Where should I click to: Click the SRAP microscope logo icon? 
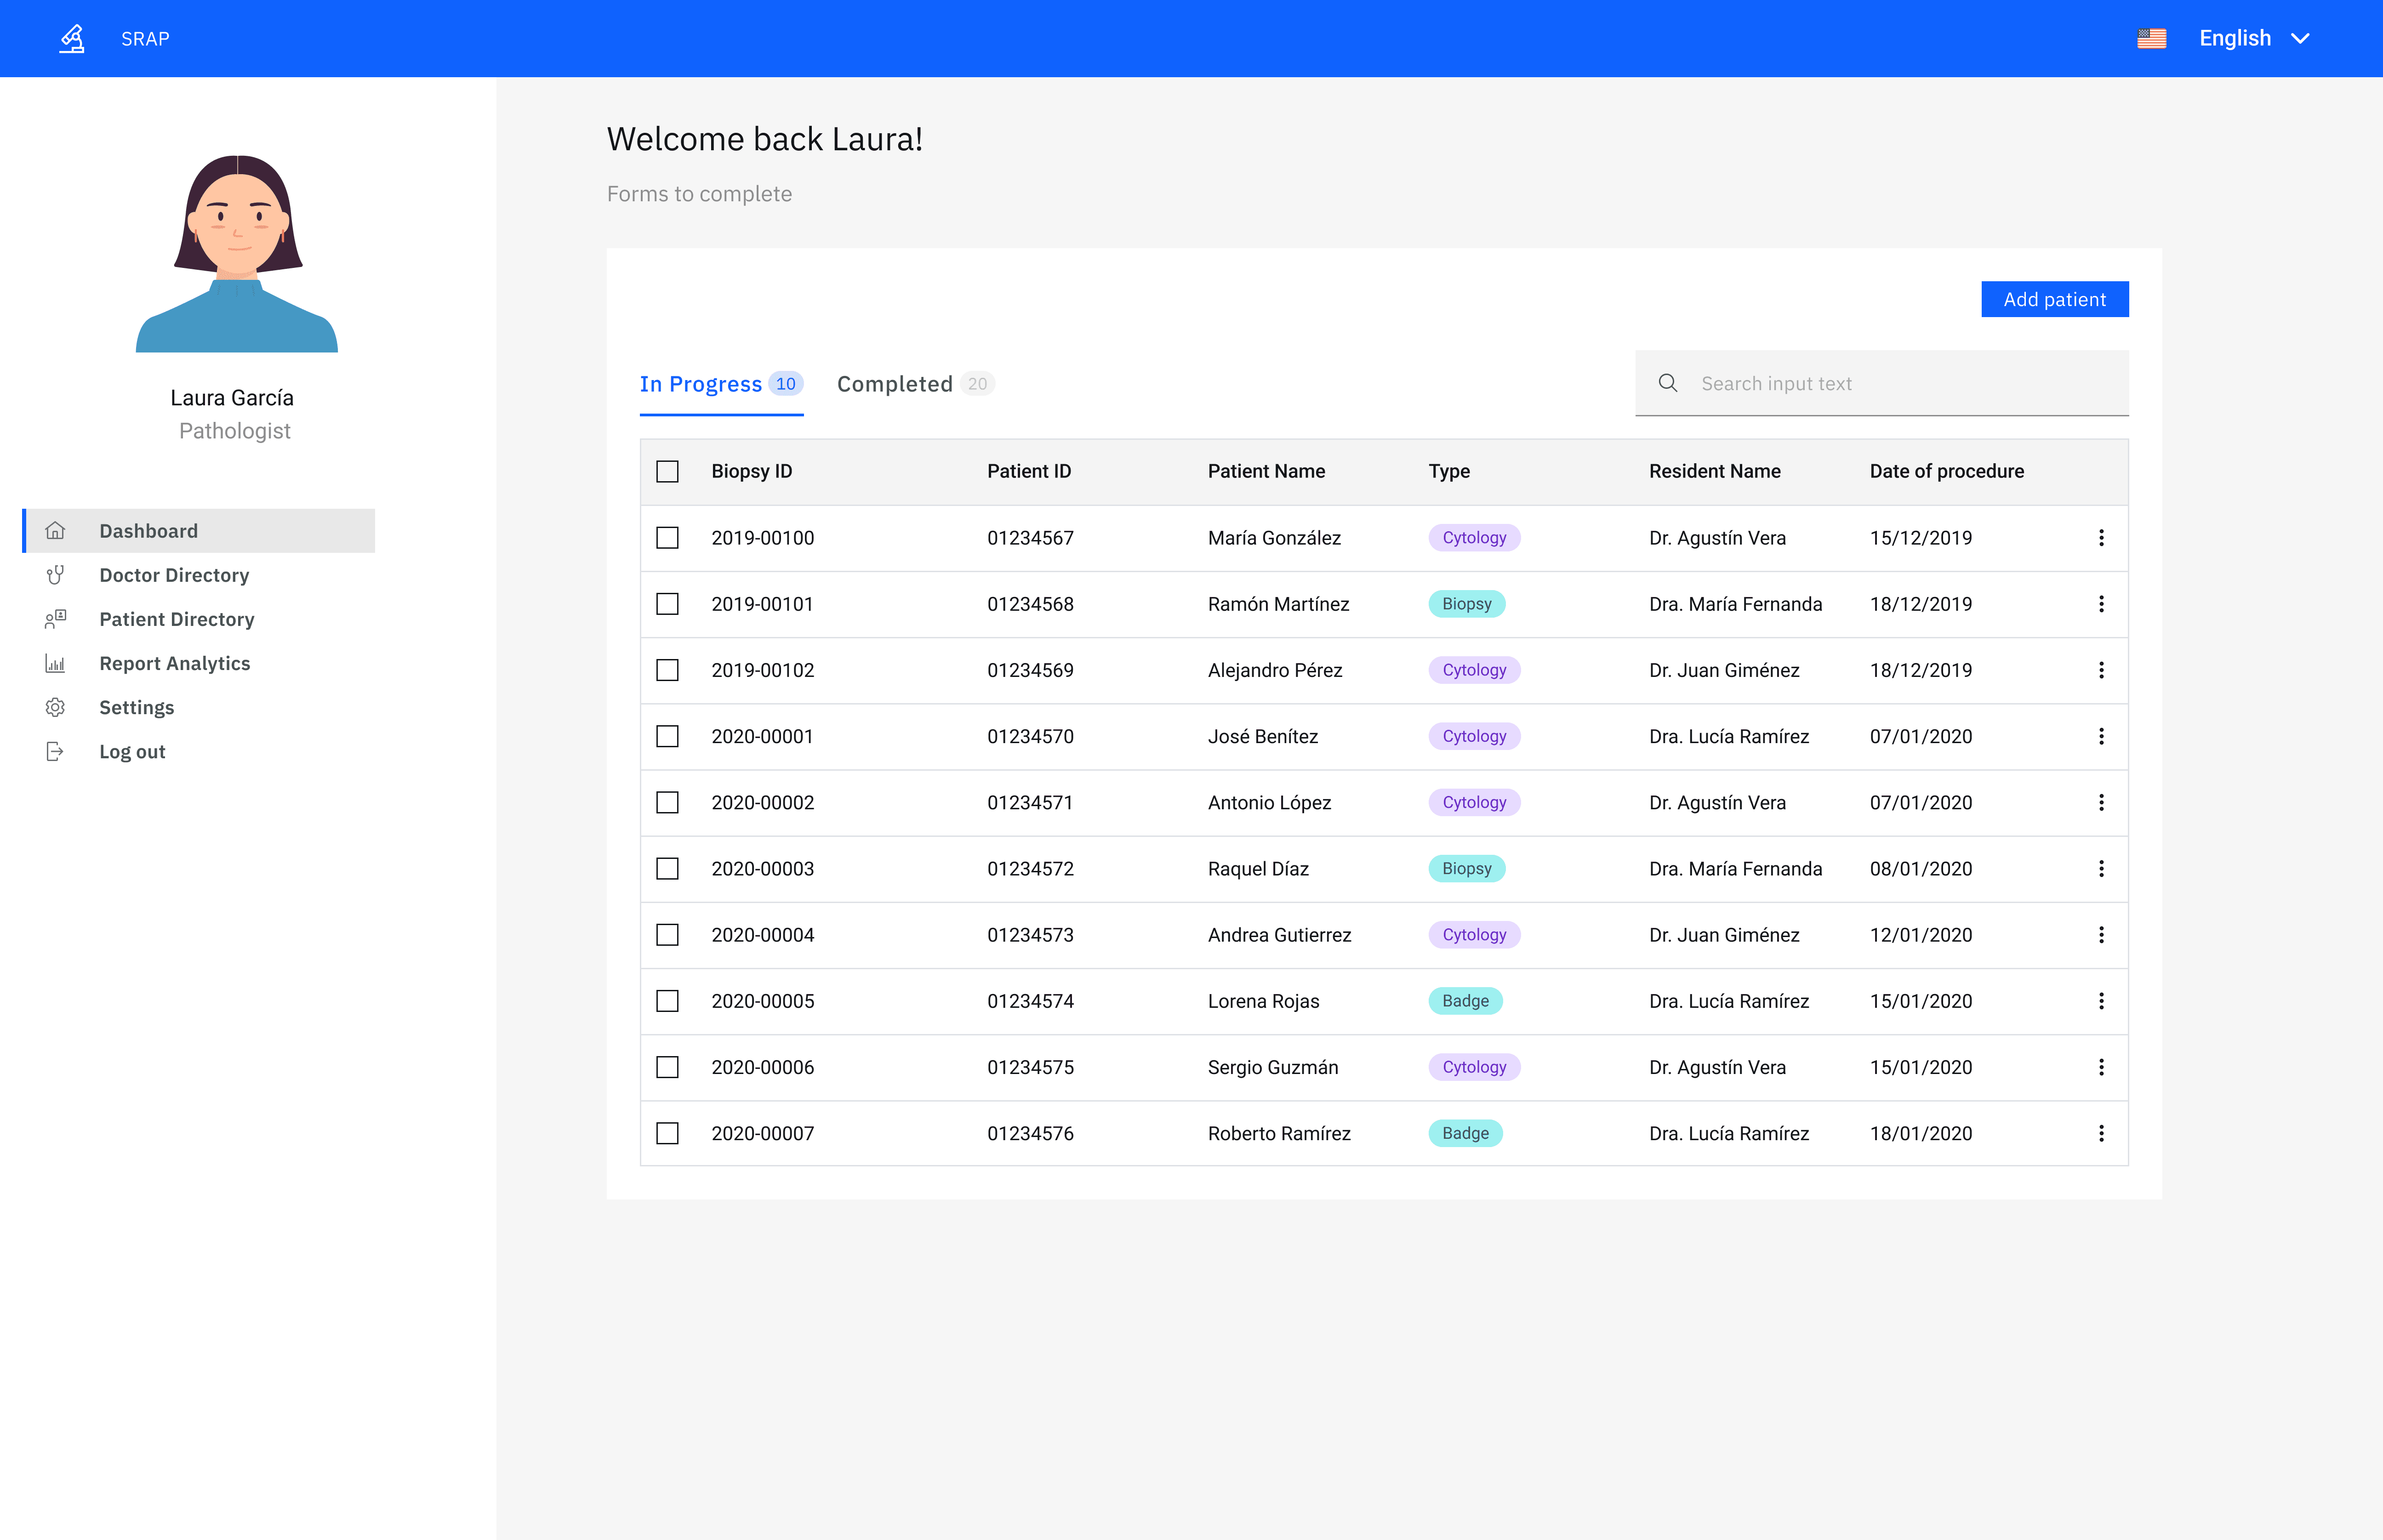pyautogui.click(x=72, y=39)
